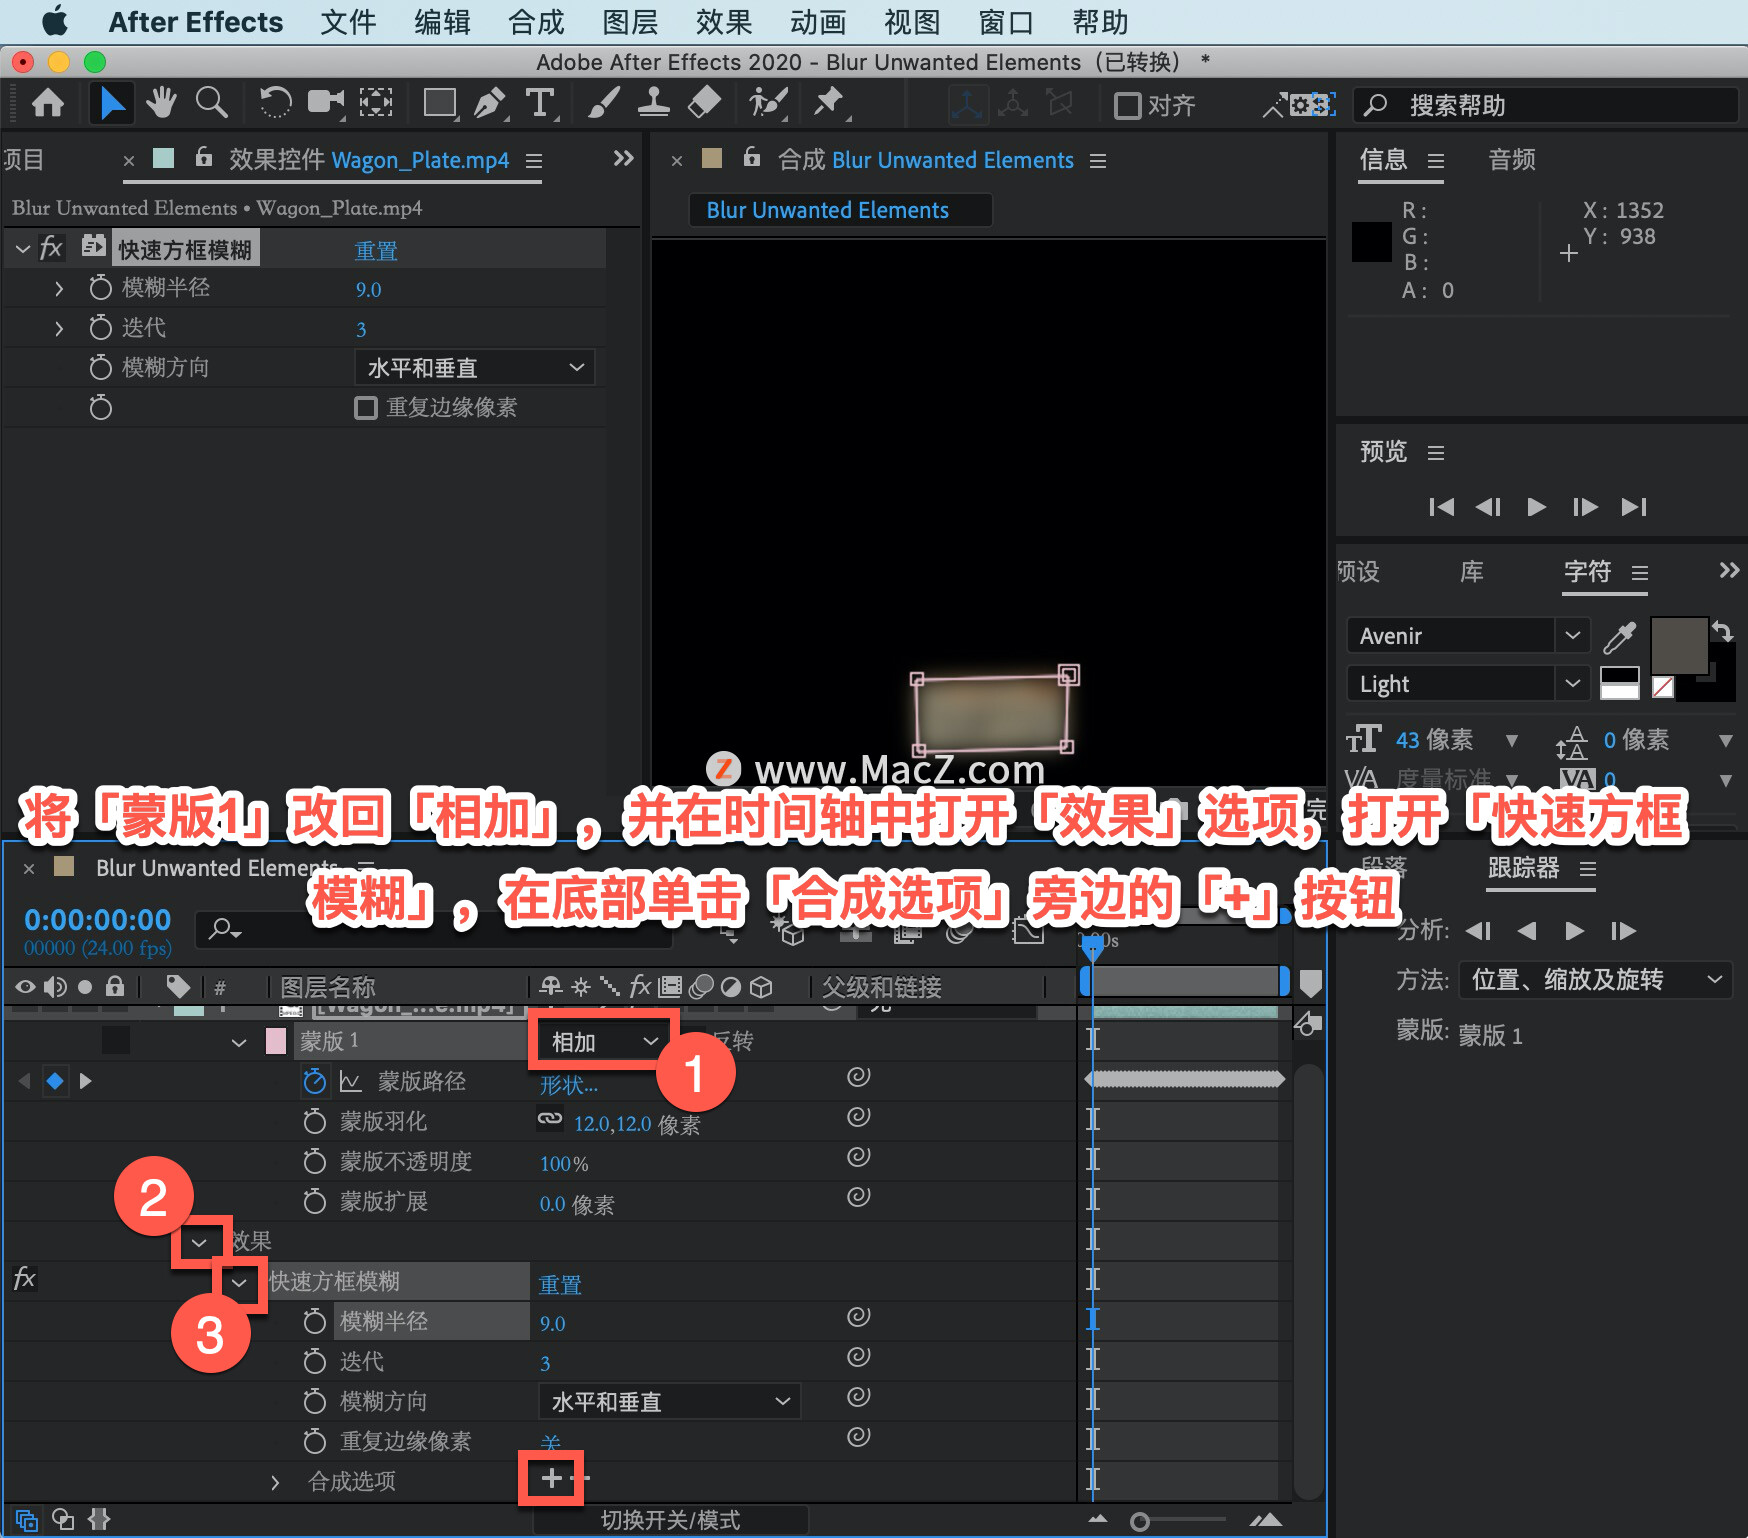
Task: Go to the Home screen icon
Action: click(48, 103)
